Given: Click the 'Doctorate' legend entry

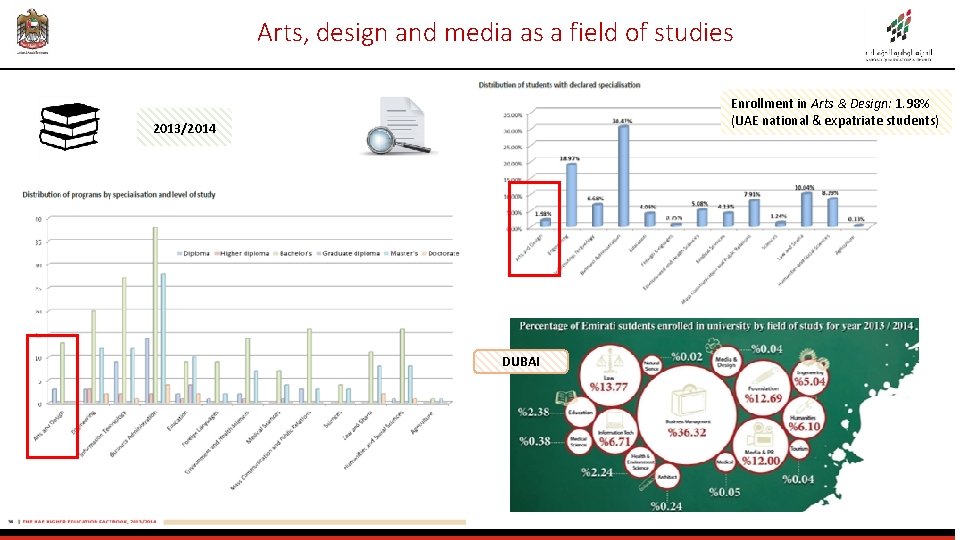Looking at the screenshot, I should pos(443,253).
